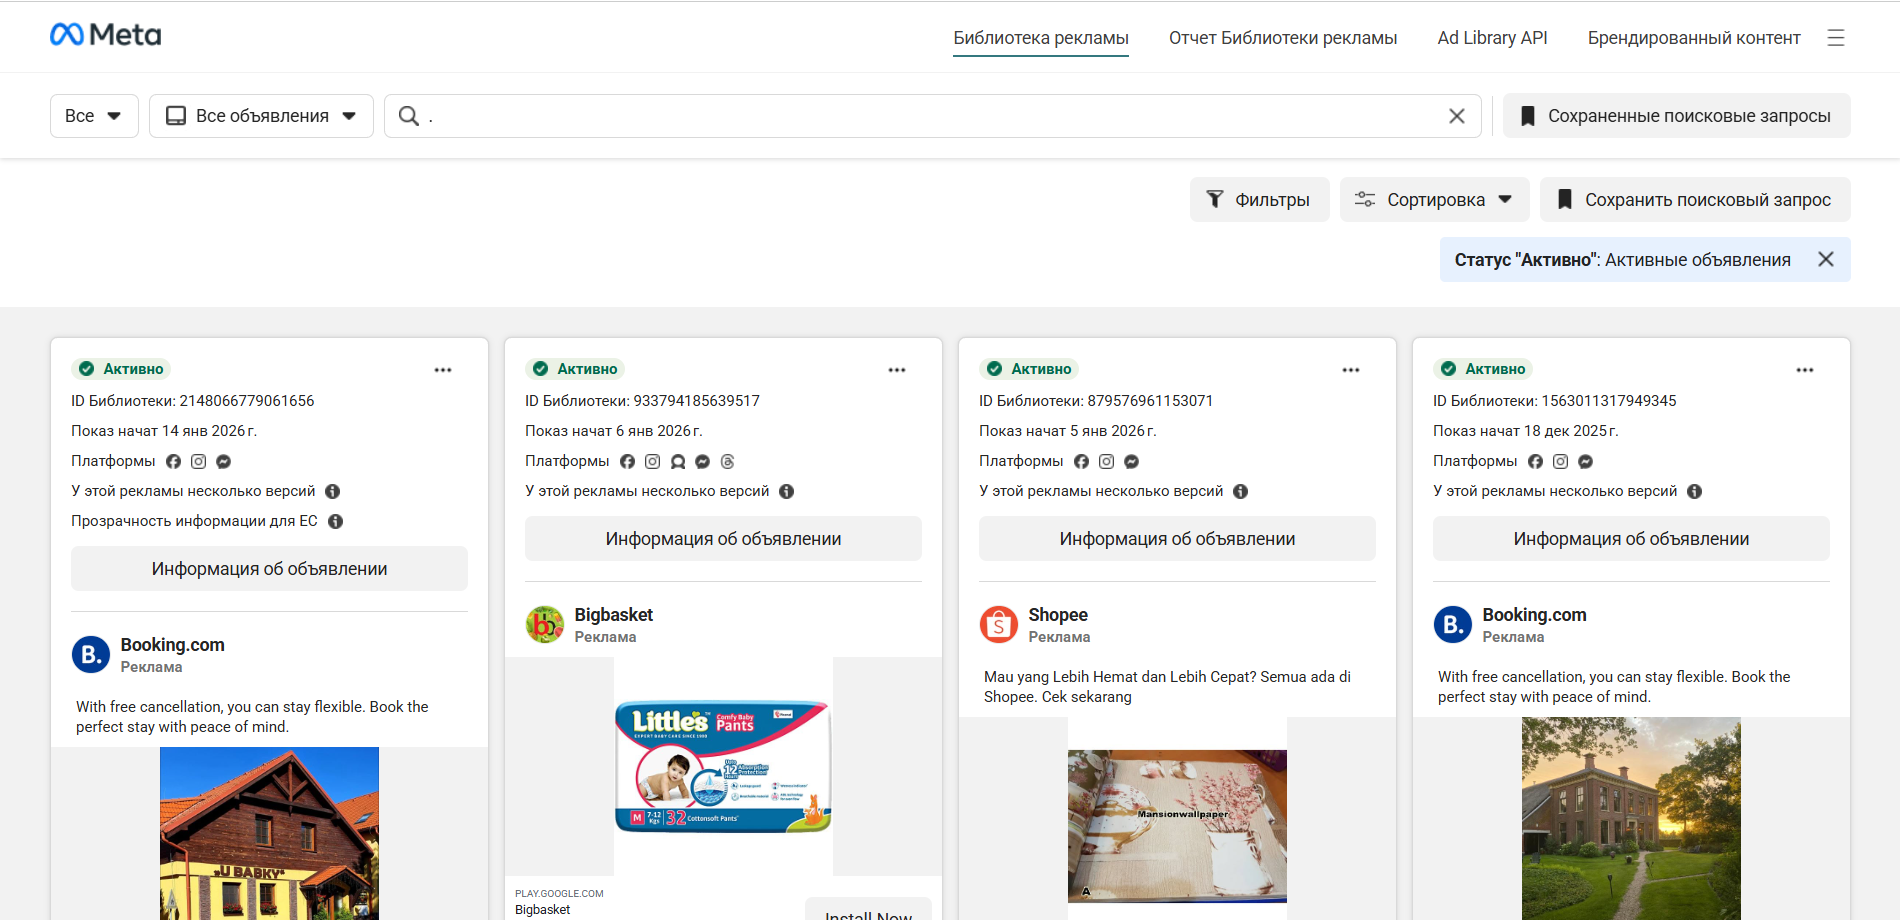Click the Shopee advertiser logo
The image size is (1900, 920).
click(x=999, y=625)
